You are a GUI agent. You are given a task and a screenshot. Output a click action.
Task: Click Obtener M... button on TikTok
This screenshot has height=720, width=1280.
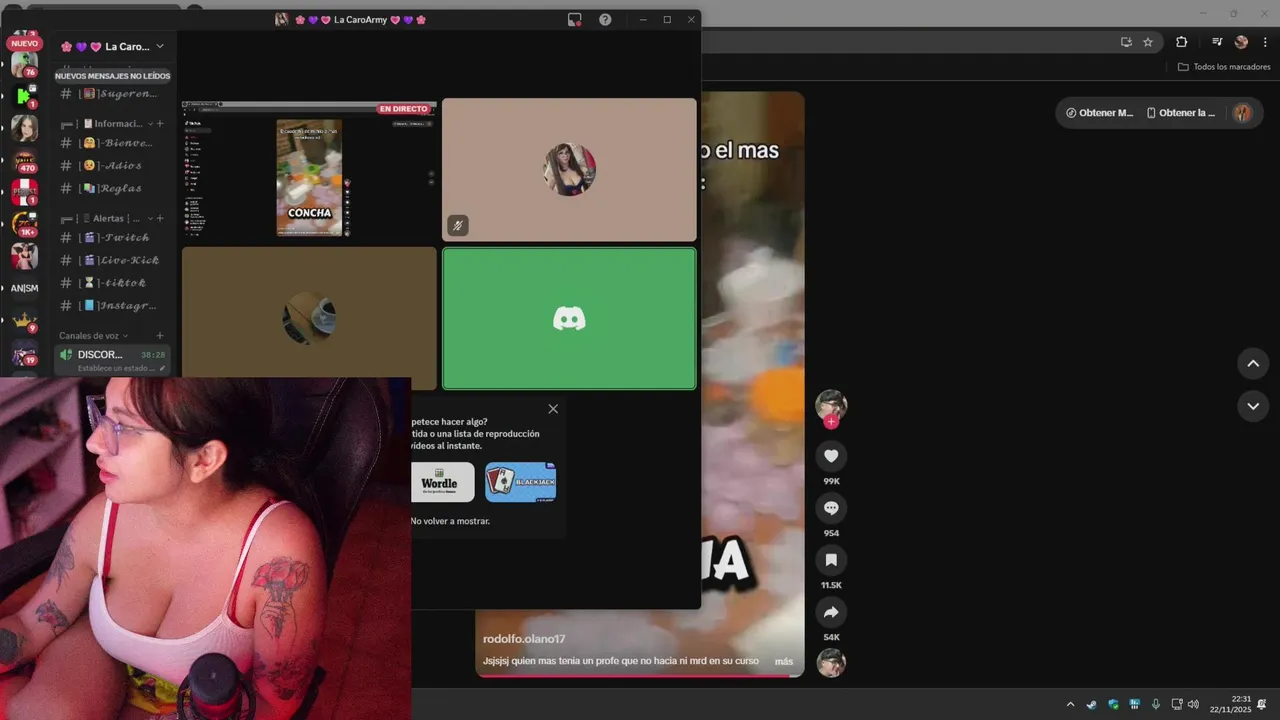click(1099, 113)
